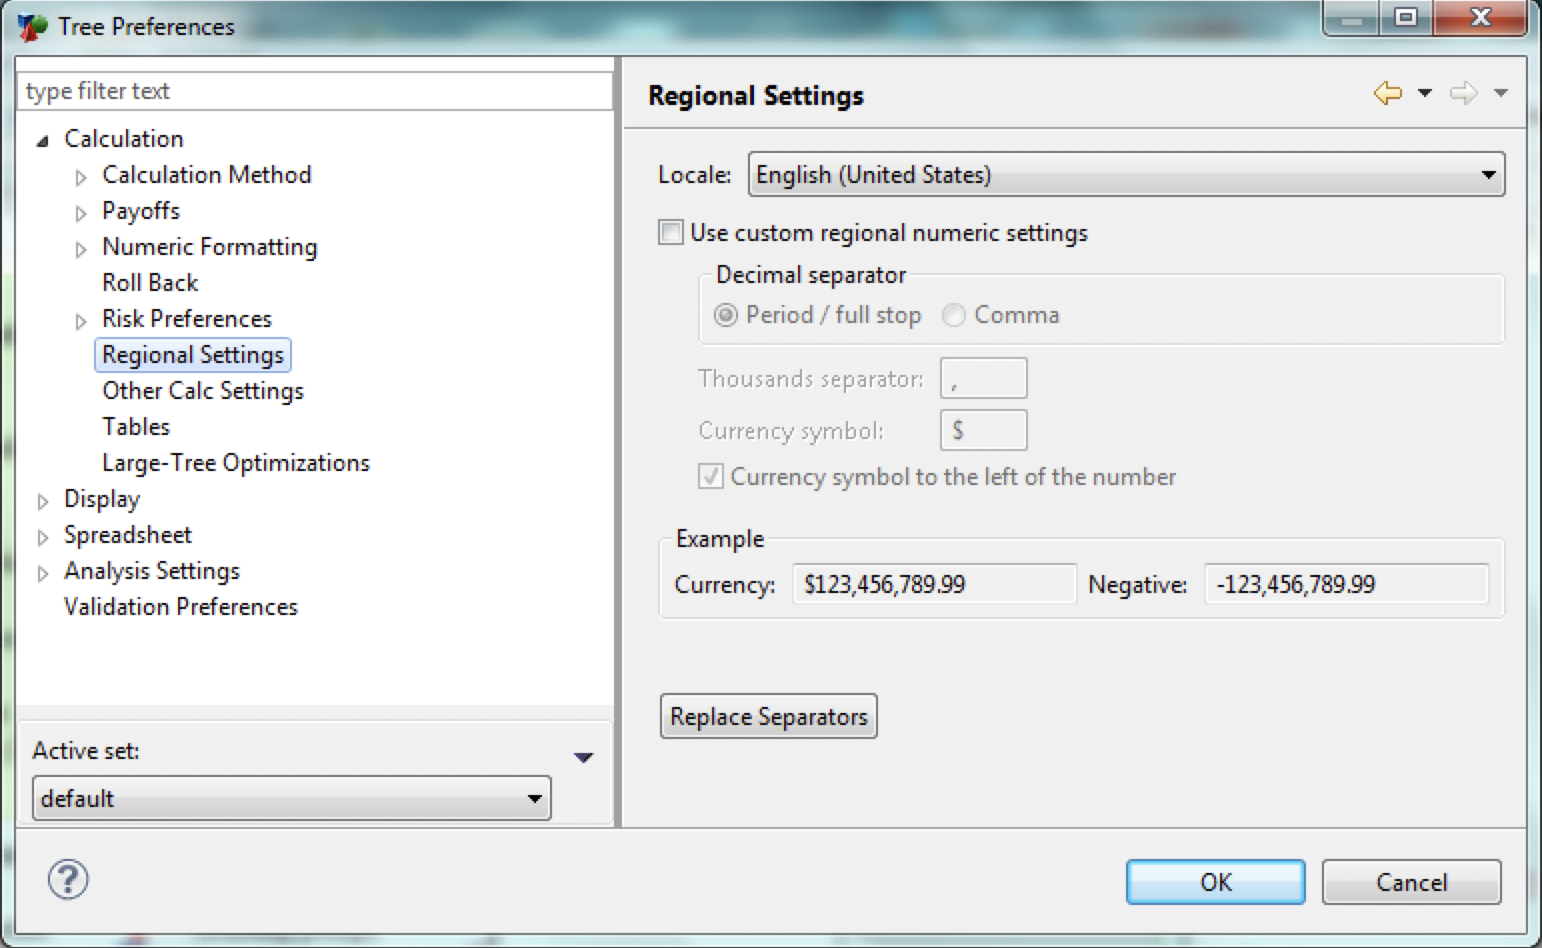Expand the Analysis Settings node
Viewport: 1542px width, 948px height.
click(x=43, y=572)
